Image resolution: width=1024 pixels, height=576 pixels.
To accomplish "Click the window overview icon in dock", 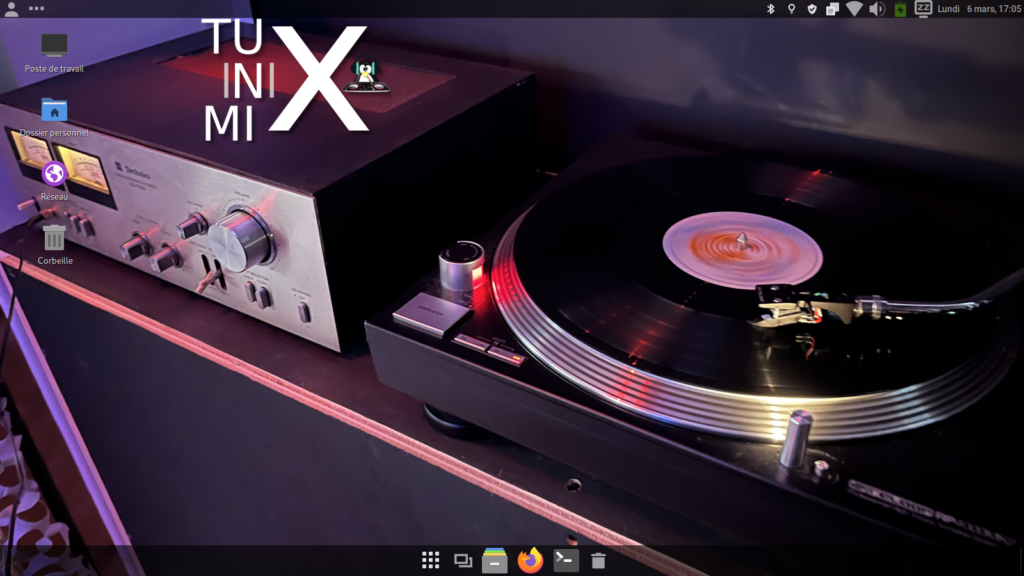I will click(x=462, y=561).
